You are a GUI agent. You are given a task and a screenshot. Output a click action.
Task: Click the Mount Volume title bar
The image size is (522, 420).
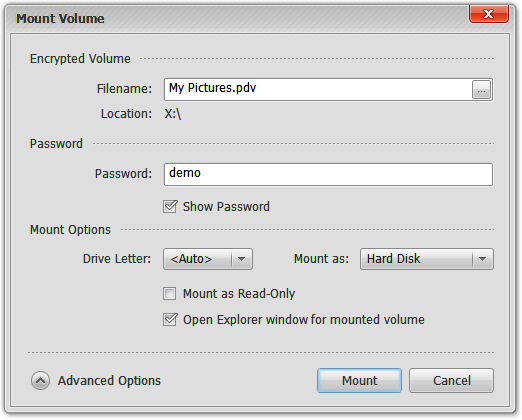point(233,18)
